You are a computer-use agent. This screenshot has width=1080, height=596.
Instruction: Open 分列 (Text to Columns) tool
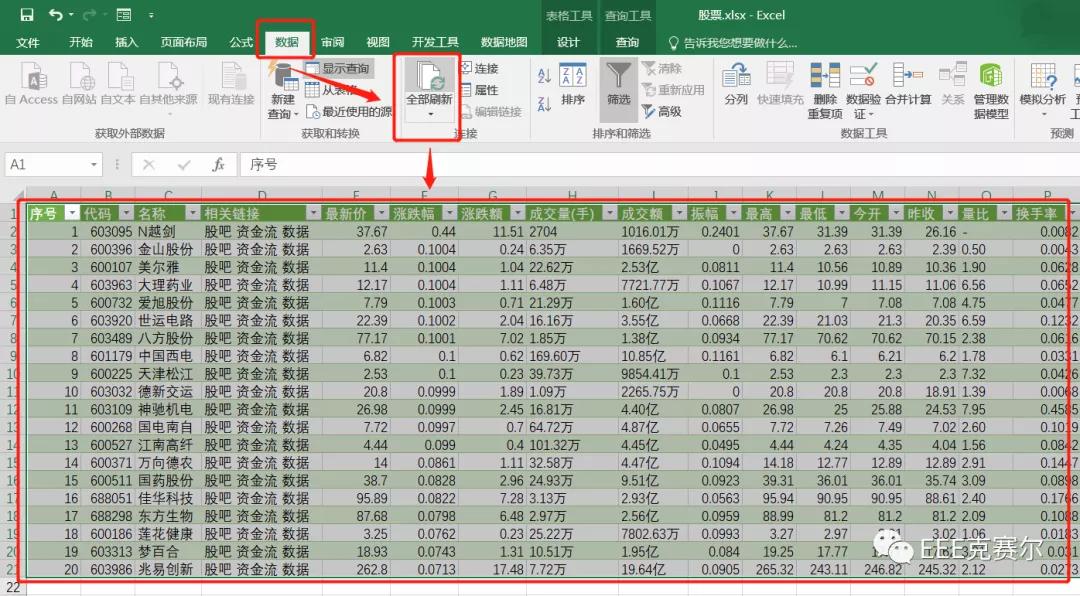(x=737, y=88)
